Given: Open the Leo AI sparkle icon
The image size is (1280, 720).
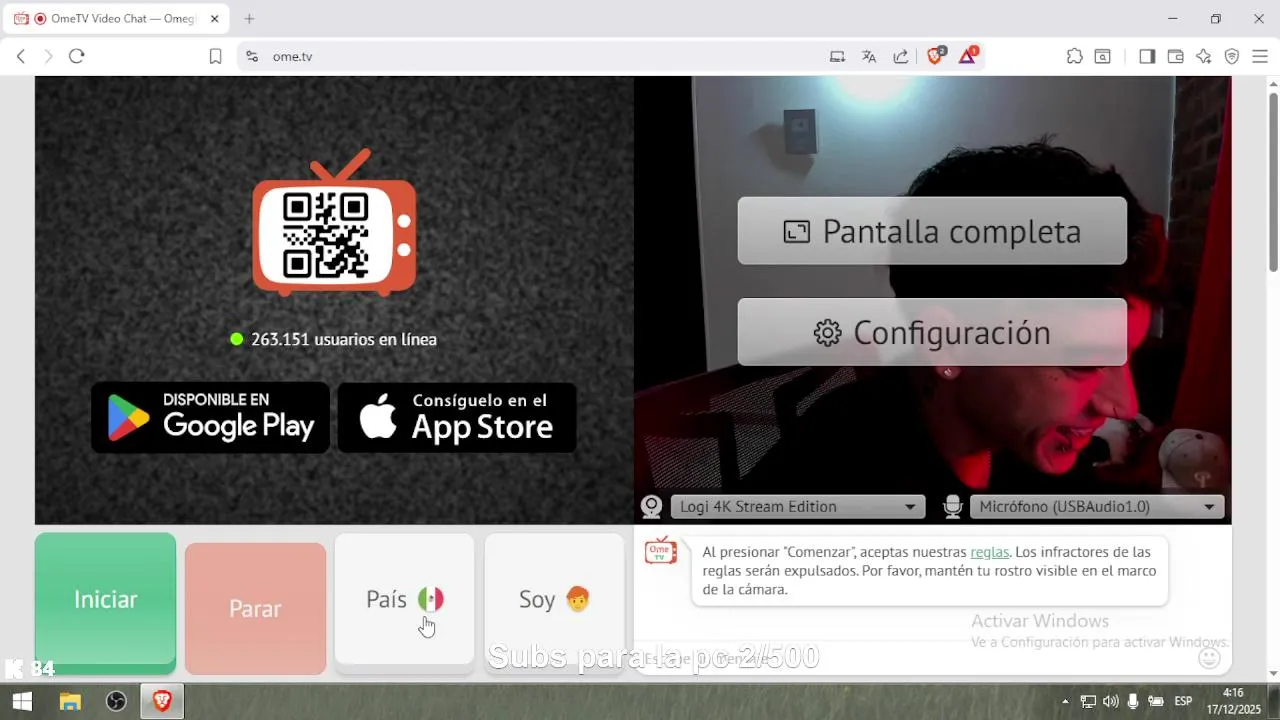Looking at the screenshot, I should [1204, 57].
